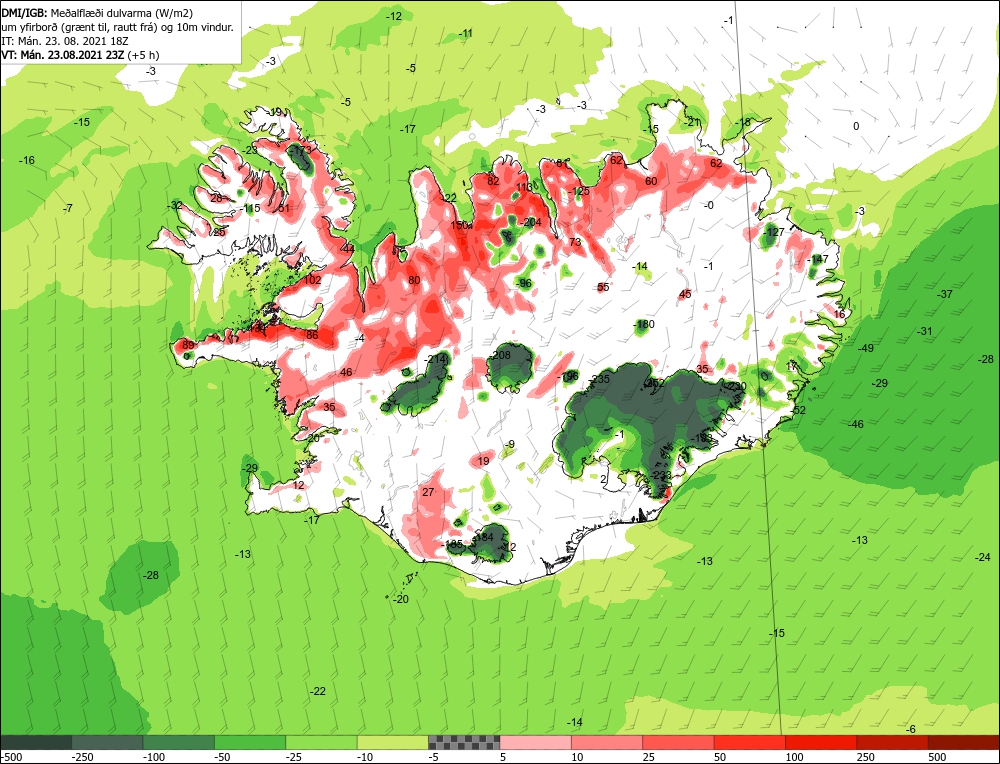The width and height of the screenshot is (1000, 764).
Task: Select light green swatch between -25 and -10
Action: click(322, 742)
